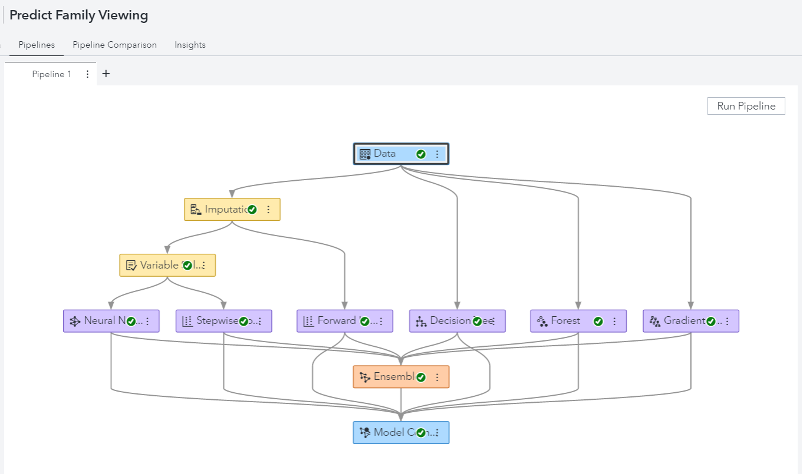Click the green check on Forest node
Image resolution: width=802 pixels, height=474 pixels.
598,321
